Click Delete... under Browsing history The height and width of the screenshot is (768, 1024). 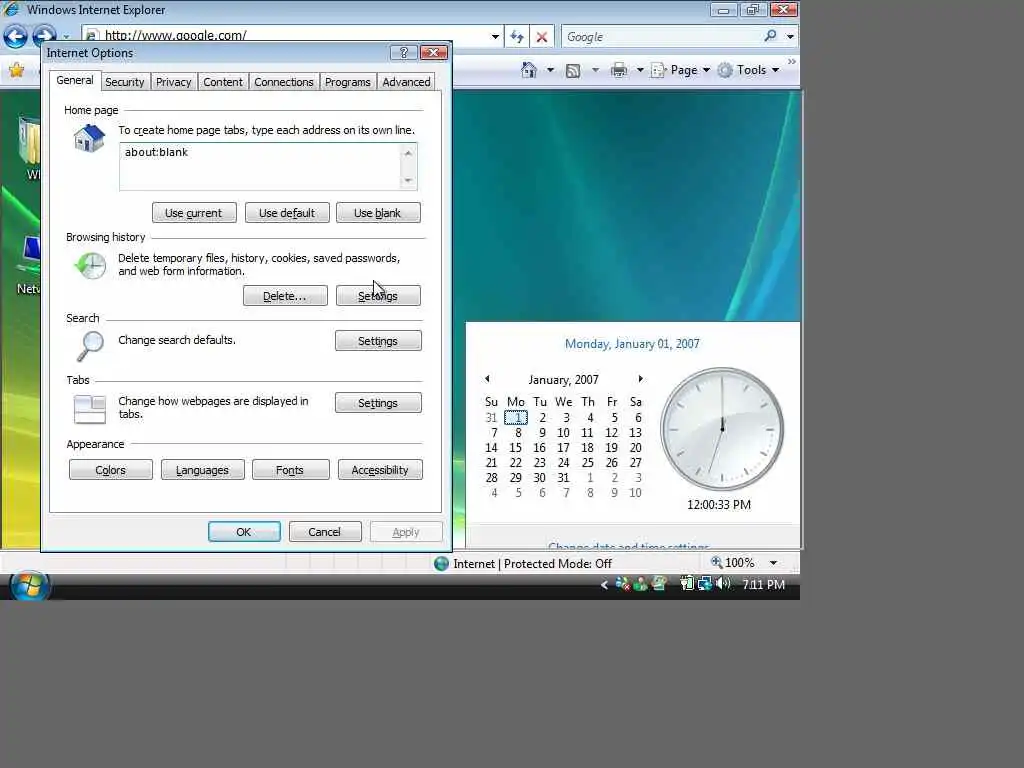[x=285, y=296]
